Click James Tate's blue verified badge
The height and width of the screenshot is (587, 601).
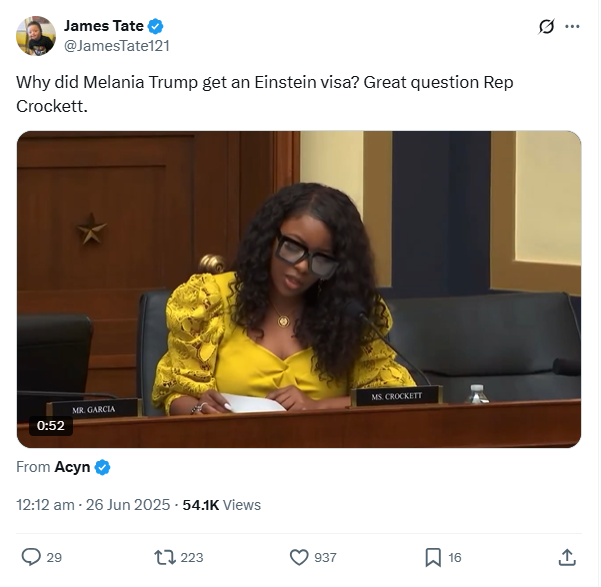[155, 26]
